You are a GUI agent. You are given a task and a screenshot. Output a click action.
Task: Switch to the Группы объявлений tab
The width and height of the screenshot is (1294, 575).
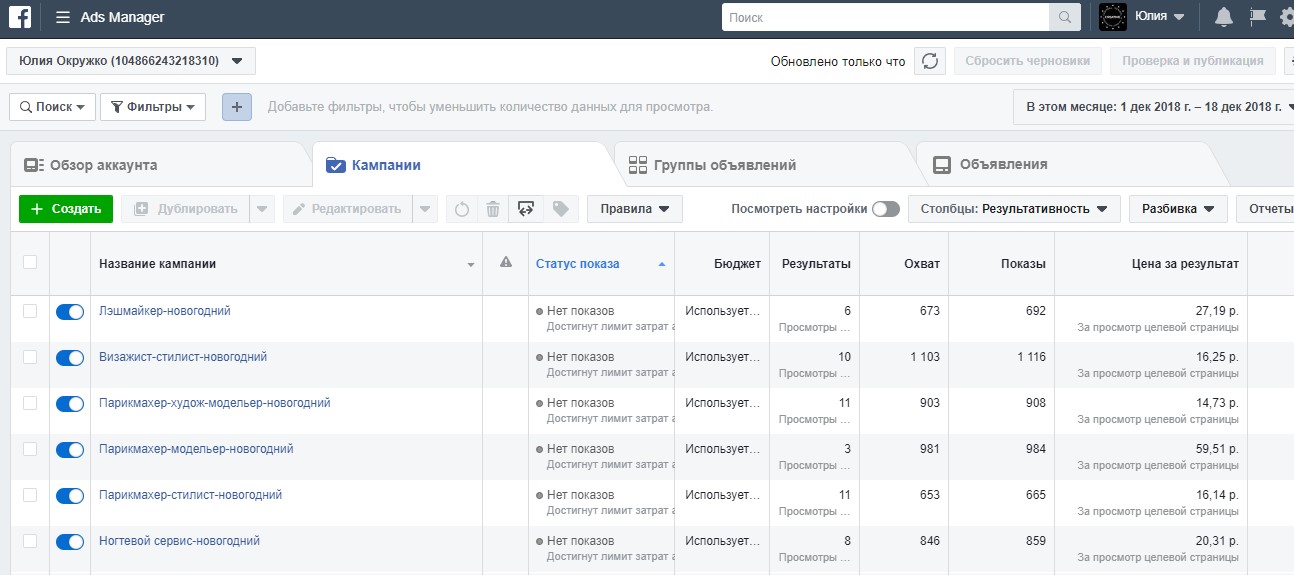click(x=724, y=165)
